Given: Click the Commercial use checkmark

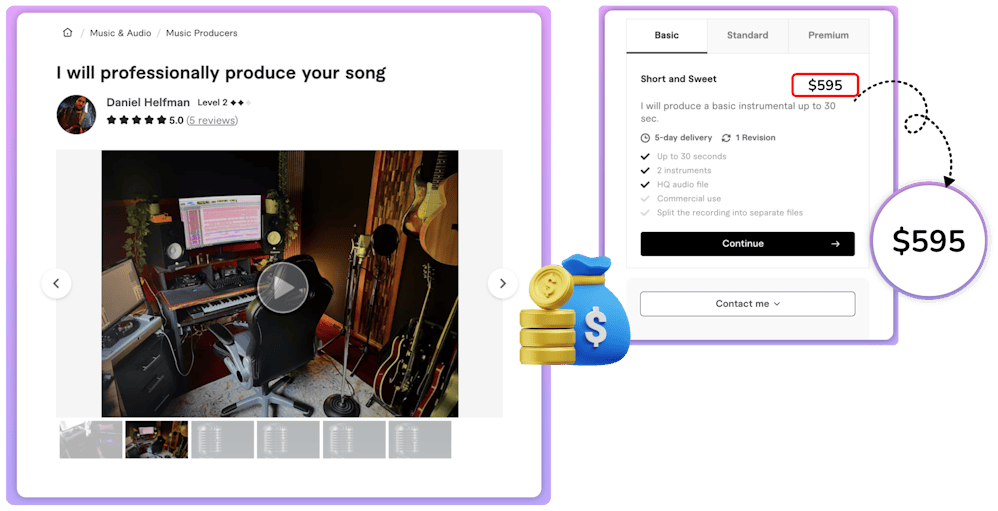Looking at the screenshot, I should tap(645, 199).
